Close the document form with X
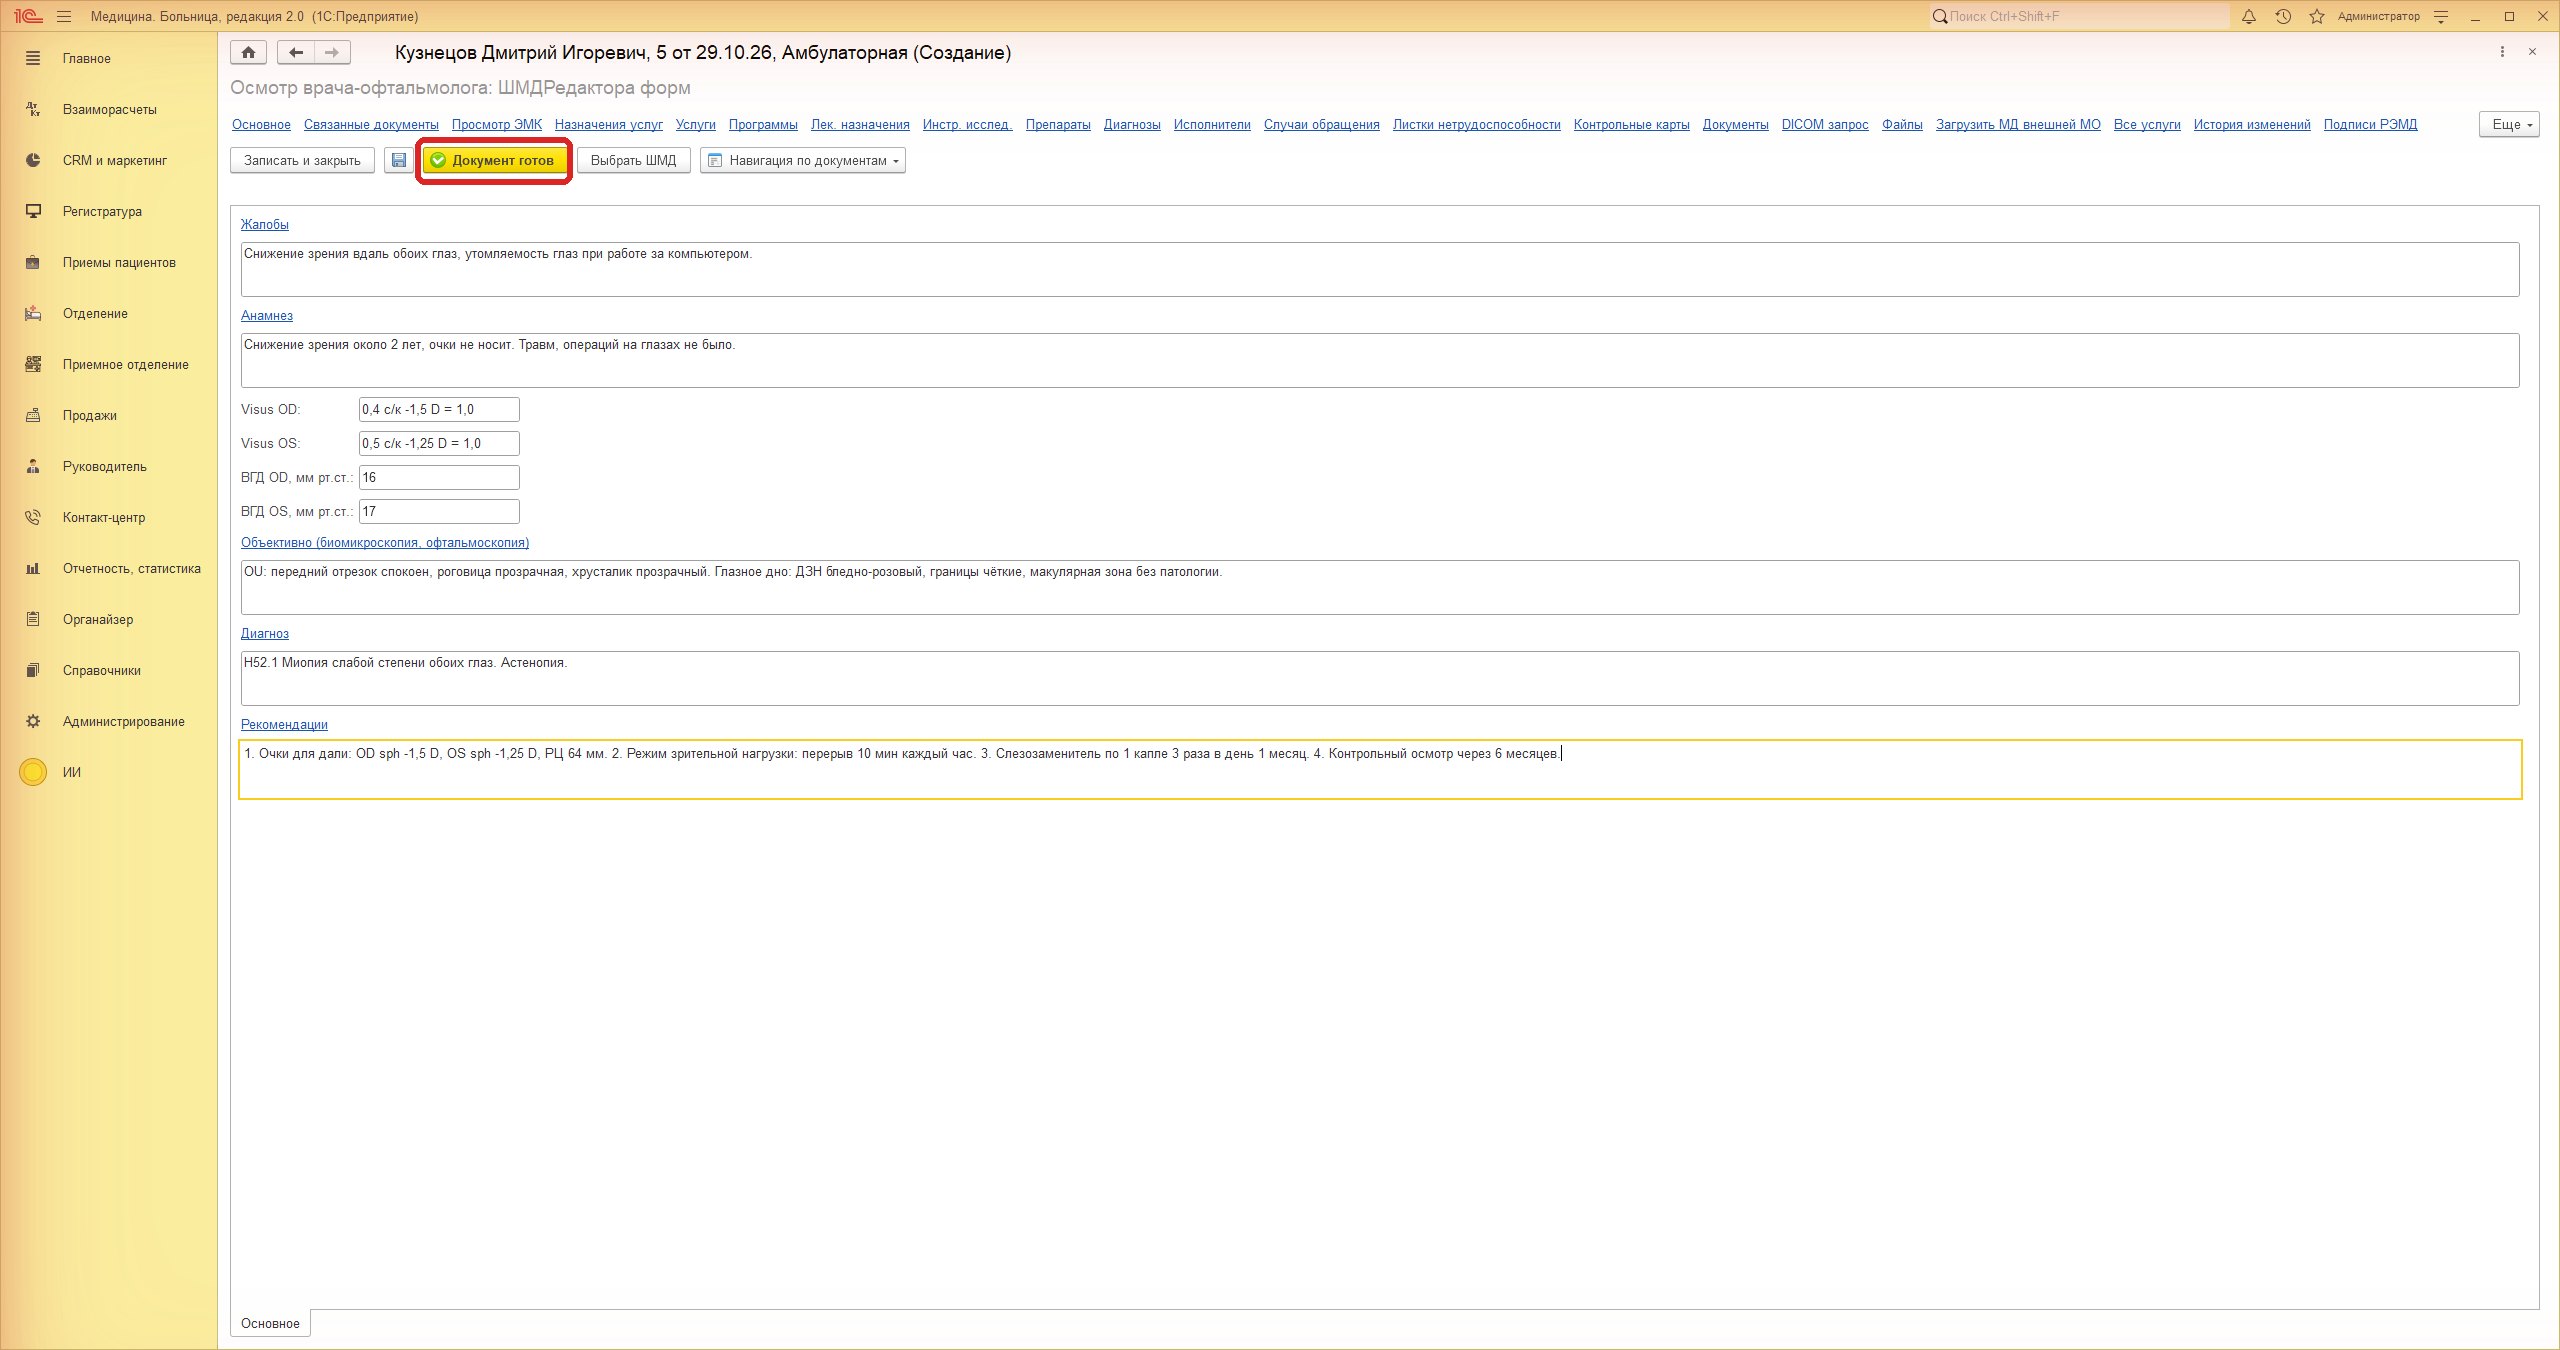The image size is (2560, 1350). (x=2532, y=52)
